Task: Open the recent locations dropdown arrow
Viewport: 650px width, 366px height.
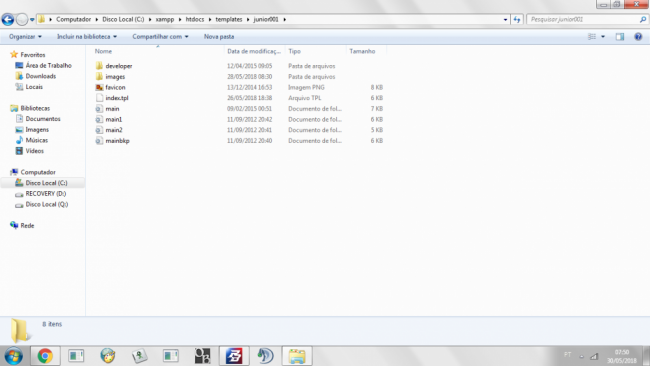Action: (x=32, y=19)
